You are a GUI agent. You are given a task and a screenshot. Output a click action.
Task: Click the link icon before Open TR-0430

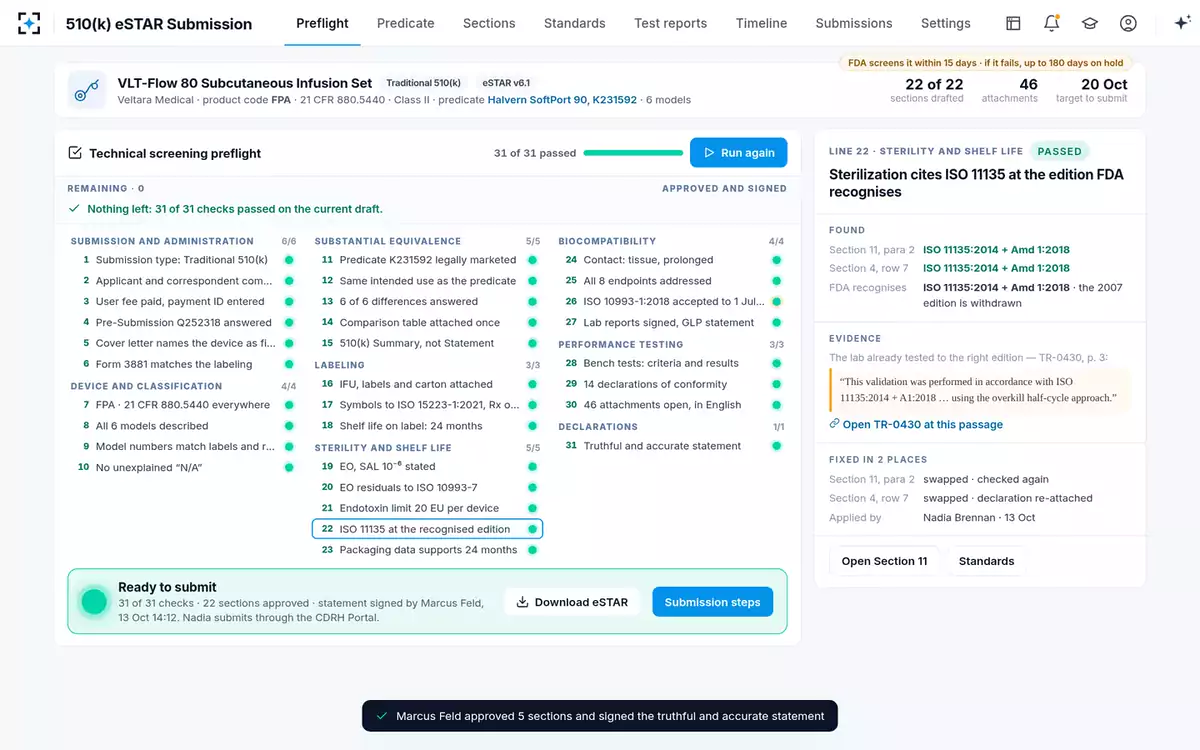(x=834, y=424)
